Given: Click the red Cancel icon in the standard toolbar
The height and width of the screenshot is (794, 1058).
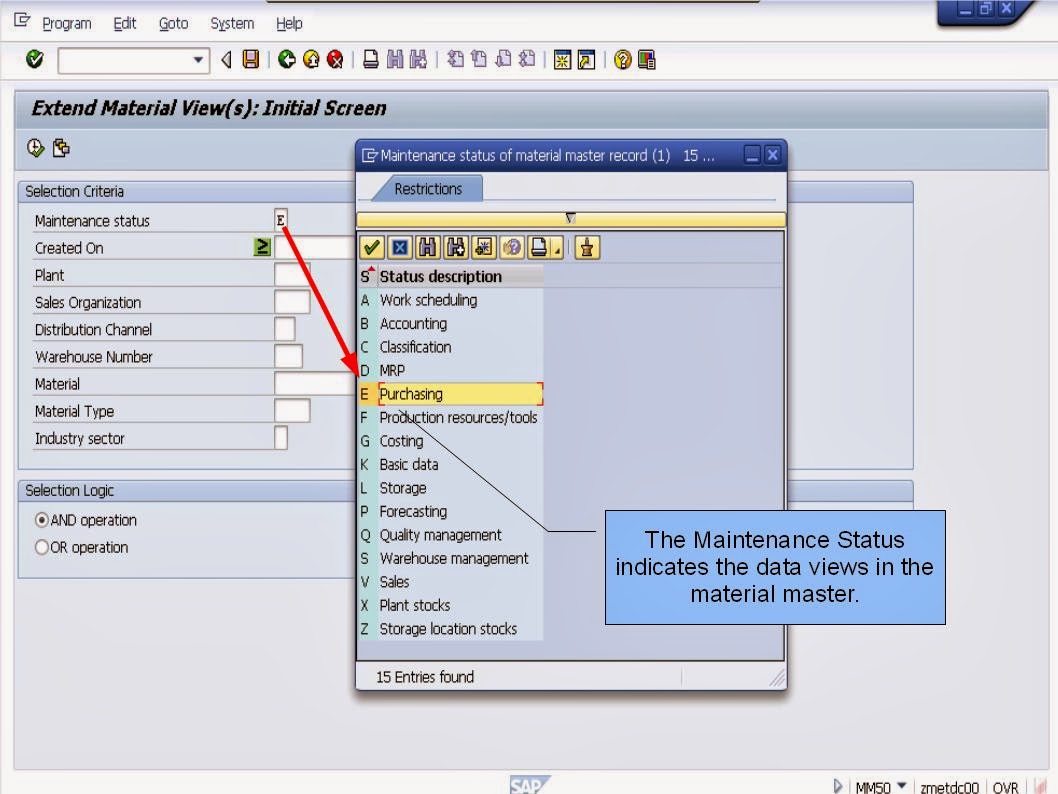Looking at the screenshot, I should coord(336,60).
